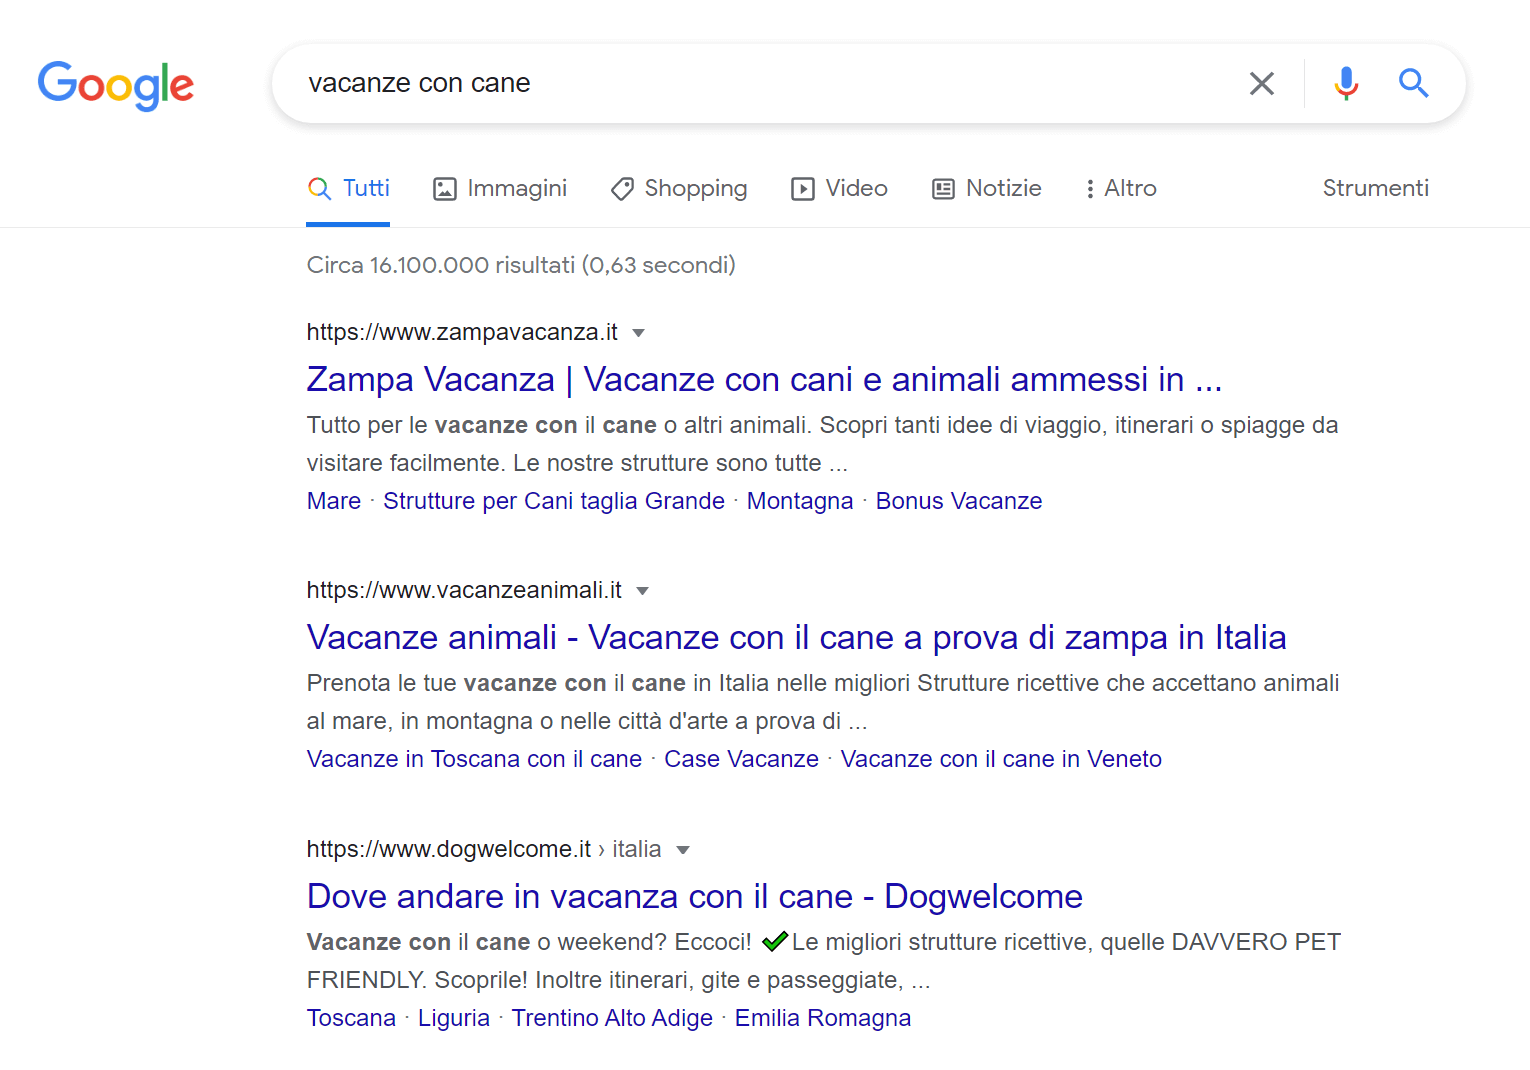Expand the Altro menu

click(x=1120, y=188)
